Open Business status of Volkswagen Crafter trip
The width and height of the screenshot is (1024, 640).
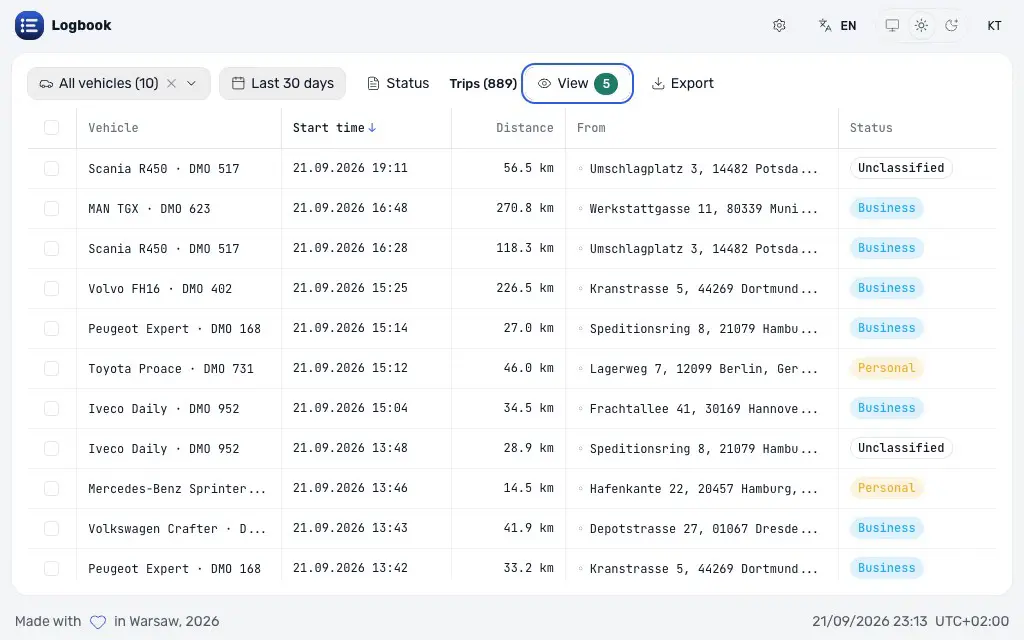click(886, 528)
